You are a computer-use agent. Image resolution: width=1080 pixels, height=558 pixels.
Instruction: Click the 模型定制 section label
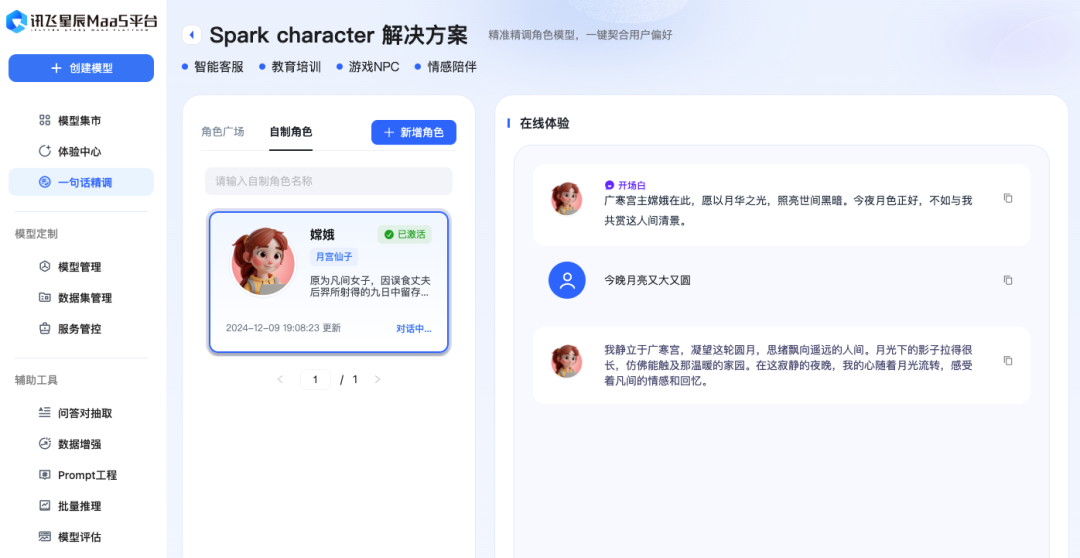(37, 234)
